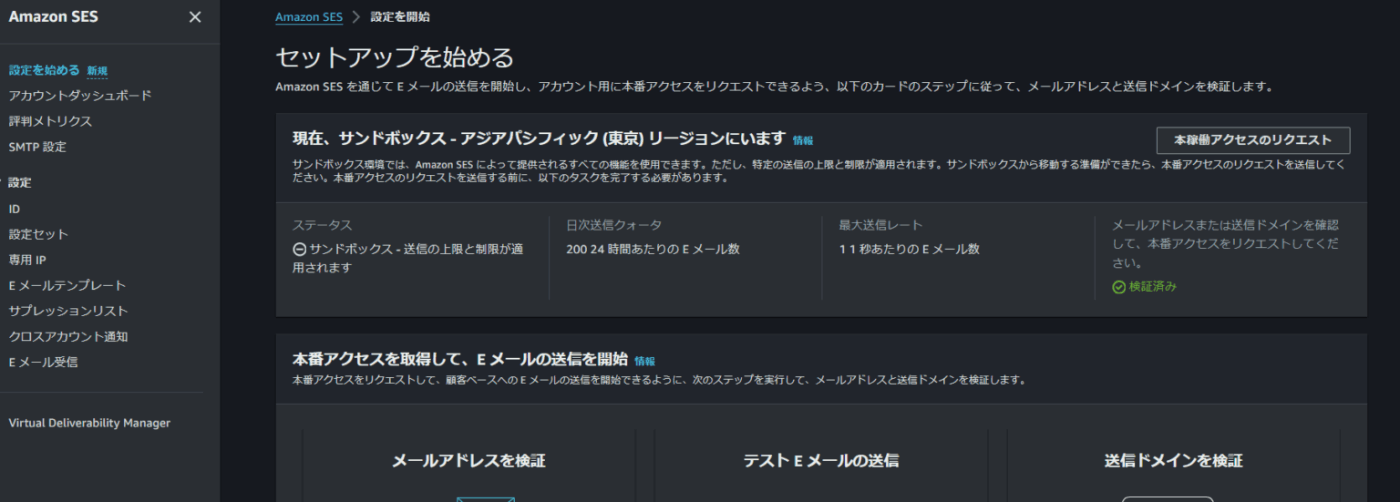Close the Amazon SES navigation panel
This screenshot has width=1400, height=502.
coord(195,17)
